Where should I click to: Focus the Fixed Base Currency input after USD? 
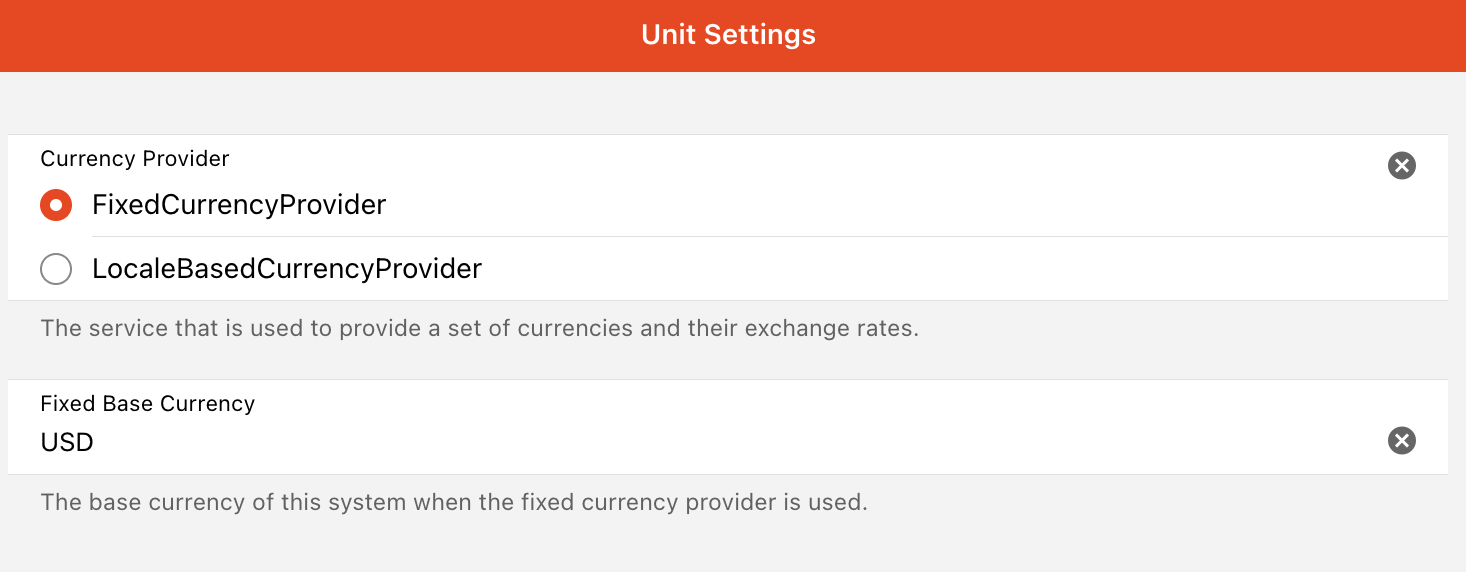click(x=700, y=442)
